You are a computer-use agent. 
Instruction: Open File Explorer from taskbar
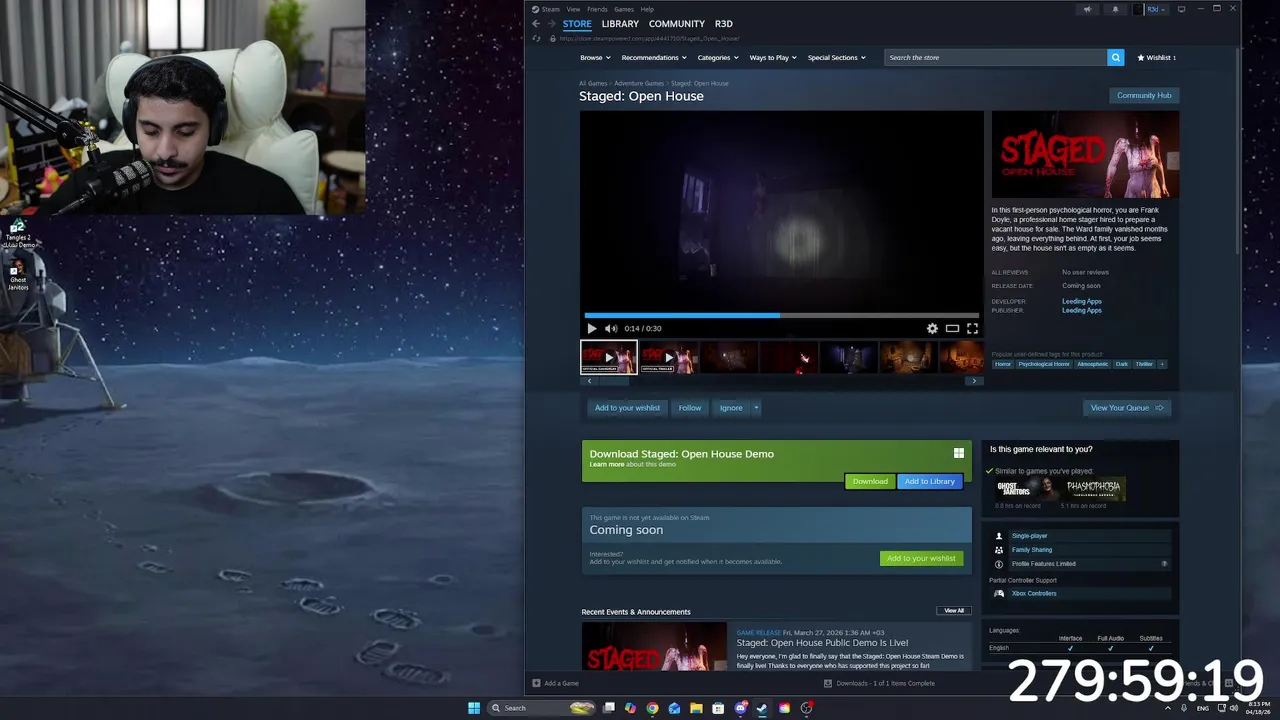point(696,708)
